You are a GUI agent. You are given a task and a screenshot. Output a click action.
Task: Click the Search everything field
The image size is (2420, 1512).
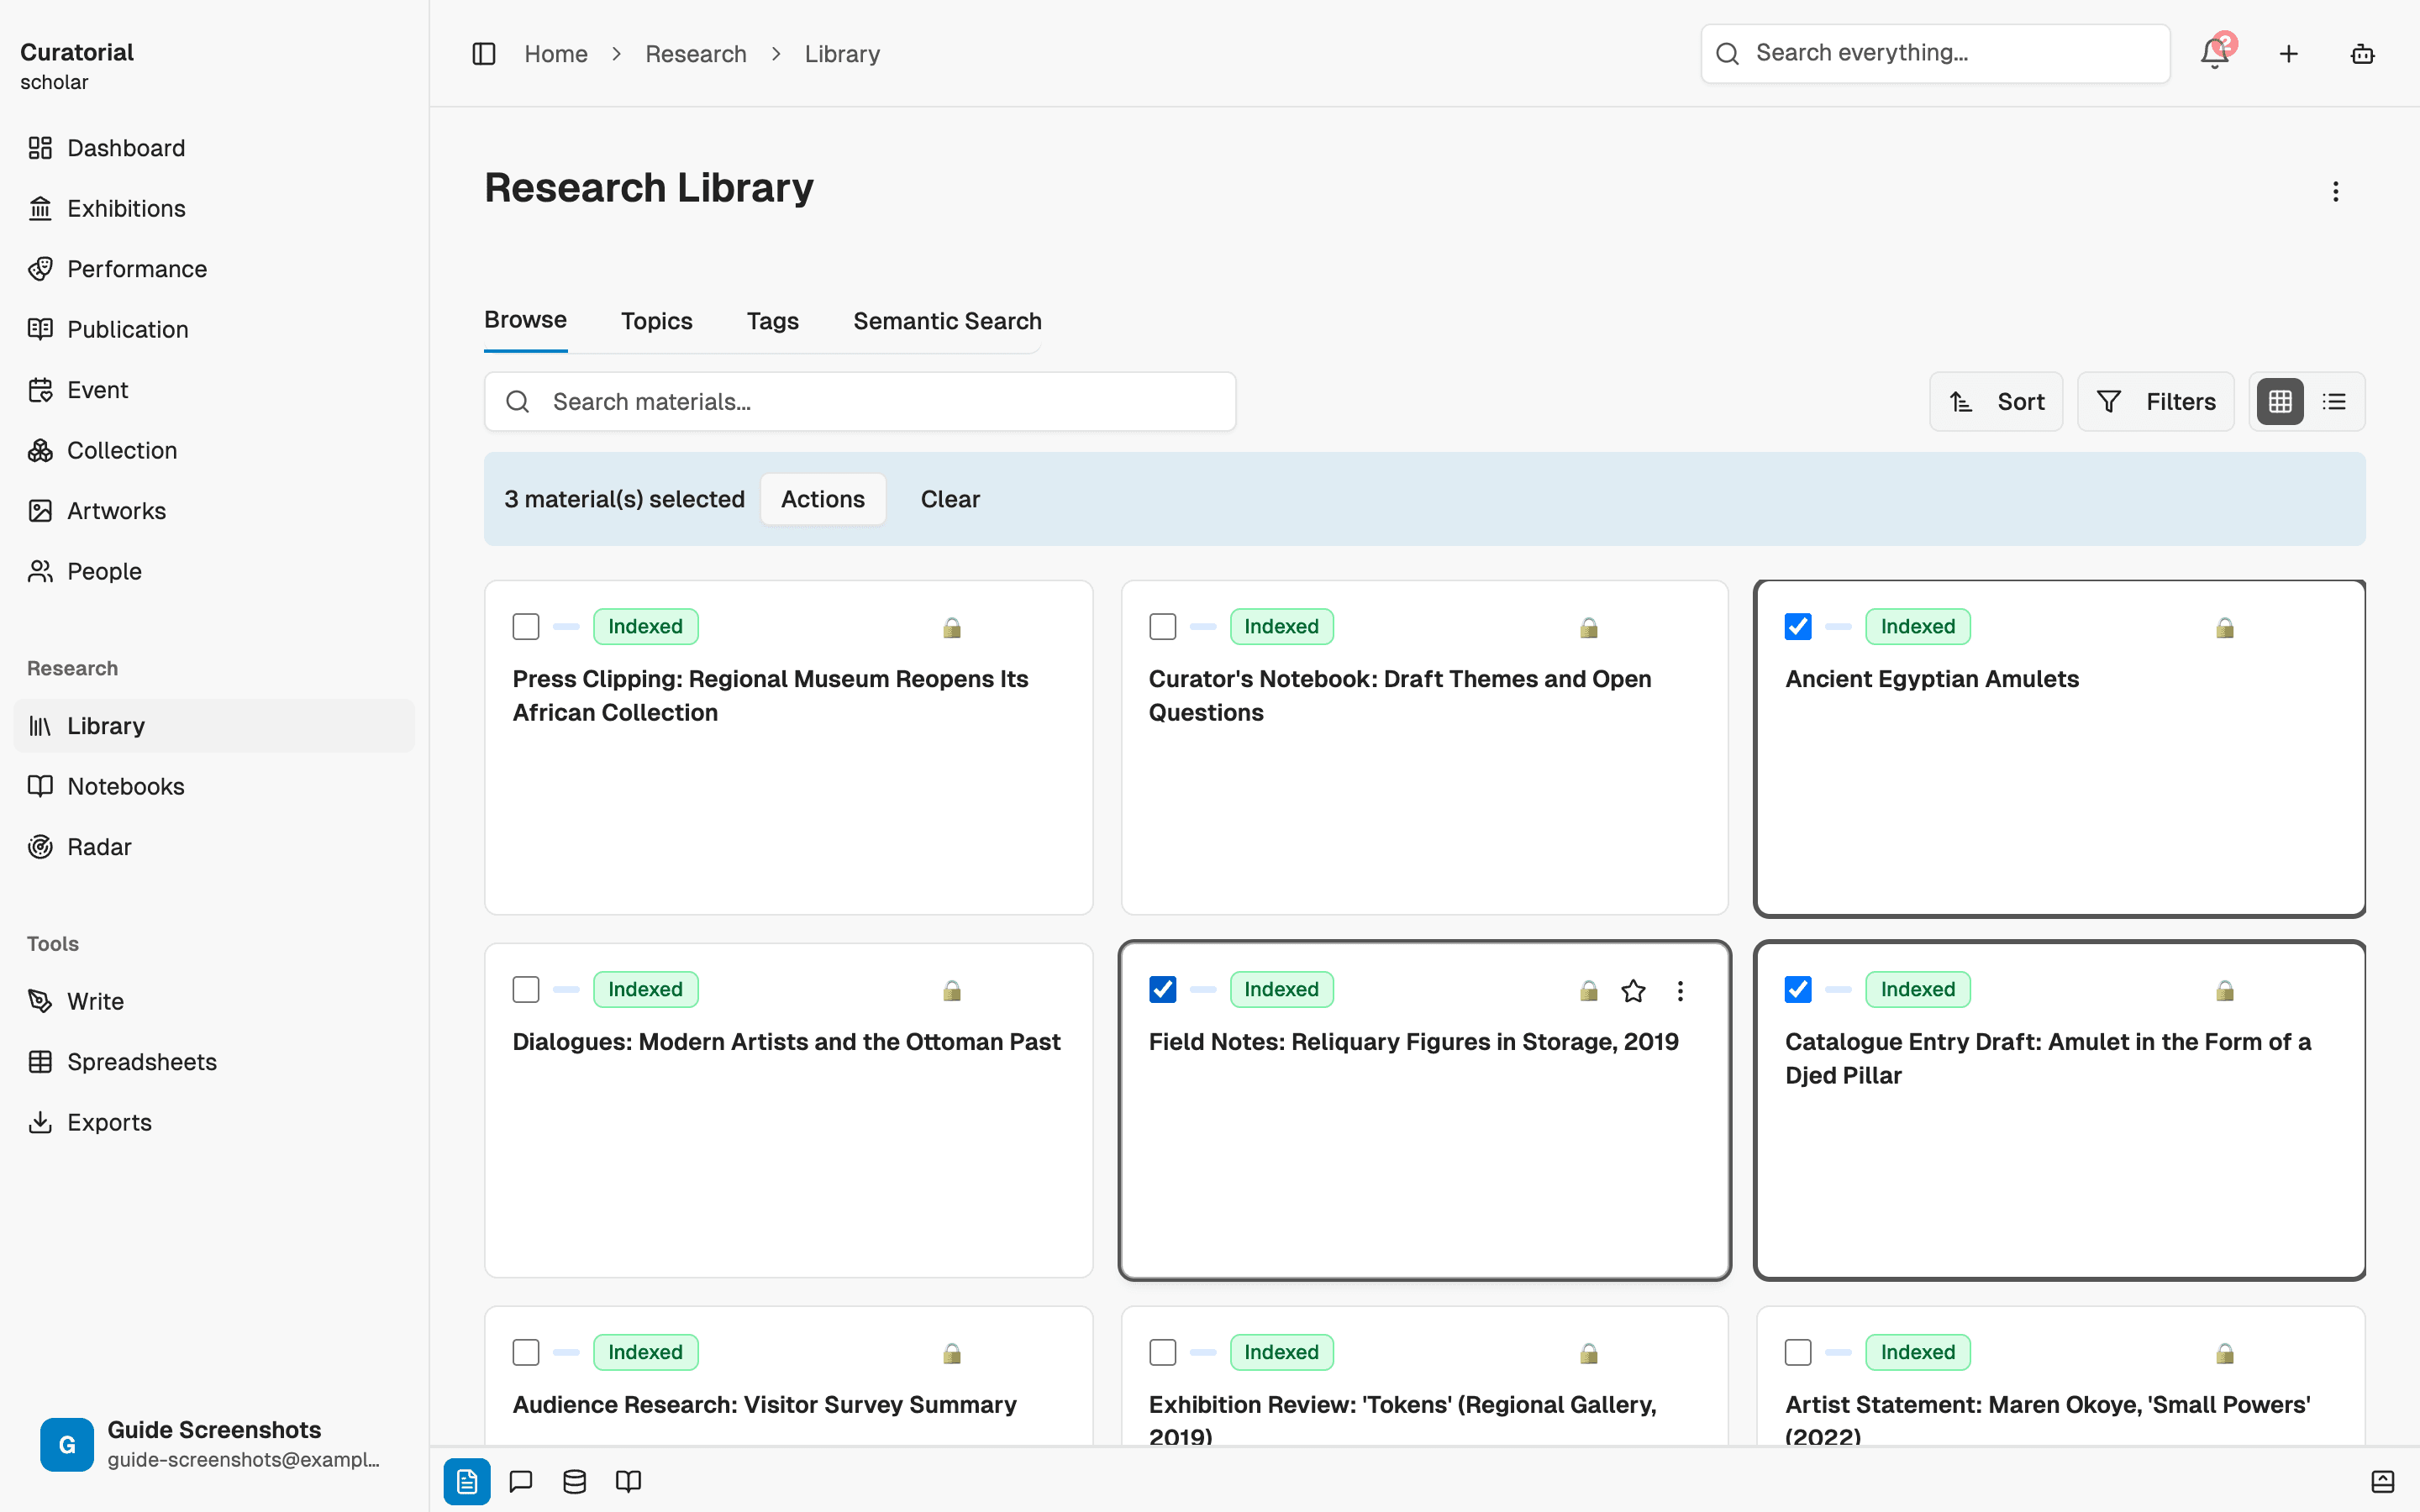click(1936, 54)
